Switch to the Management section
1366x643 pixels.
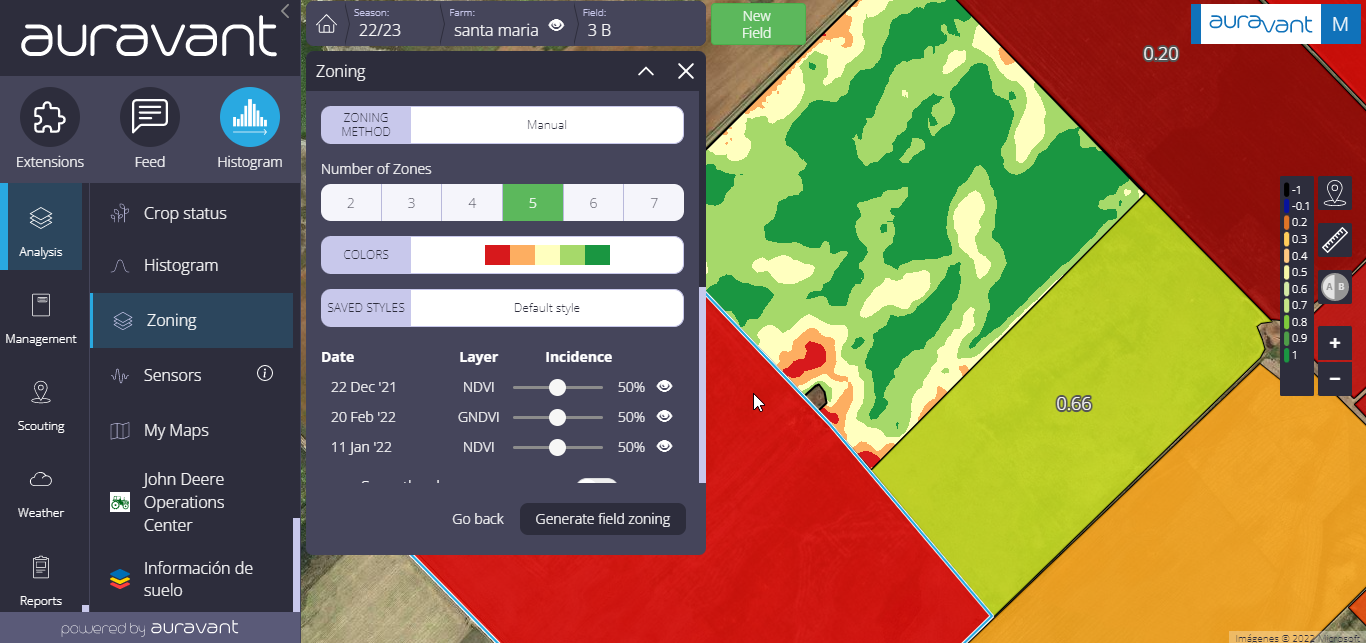(41, 319)
